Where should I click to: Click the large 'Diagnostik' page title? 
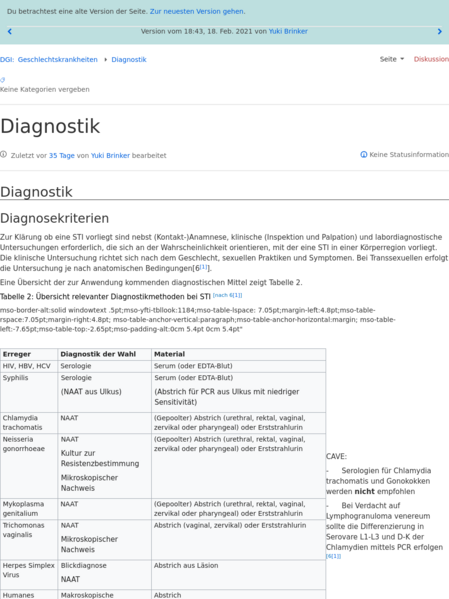[50, 126]
